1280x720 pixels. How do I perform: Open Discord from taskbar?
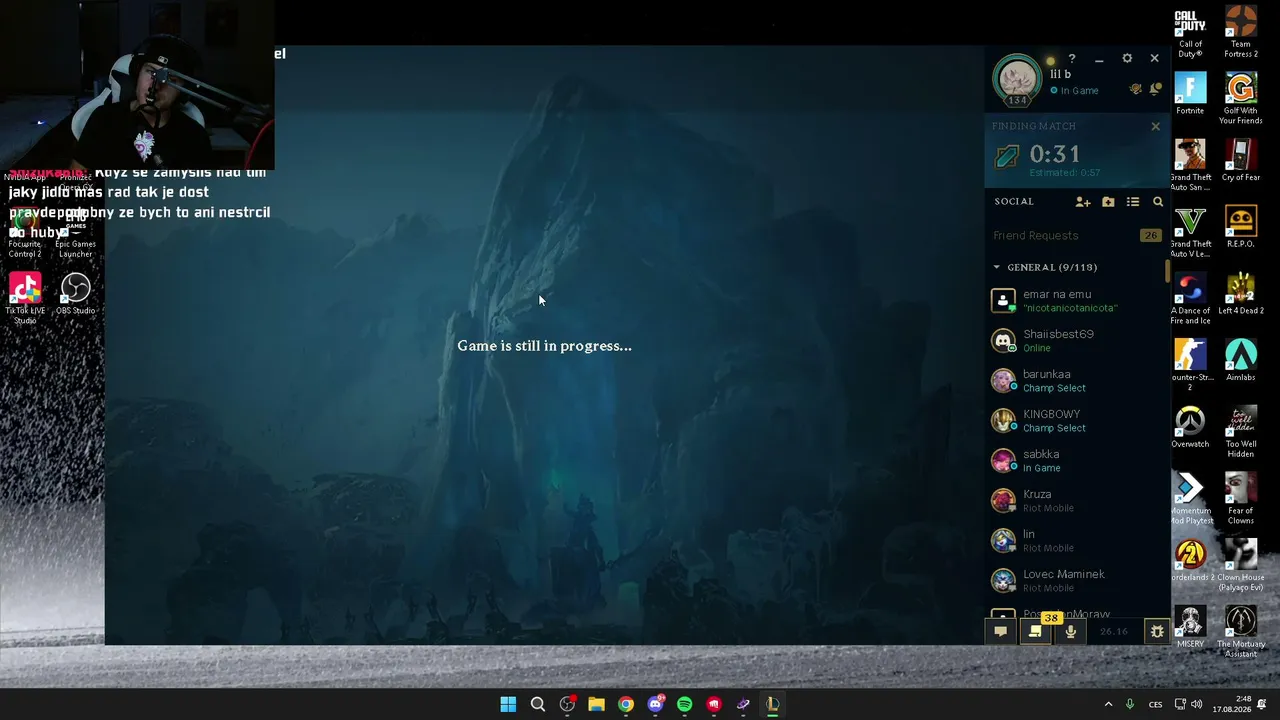click(x=655, y=704)
